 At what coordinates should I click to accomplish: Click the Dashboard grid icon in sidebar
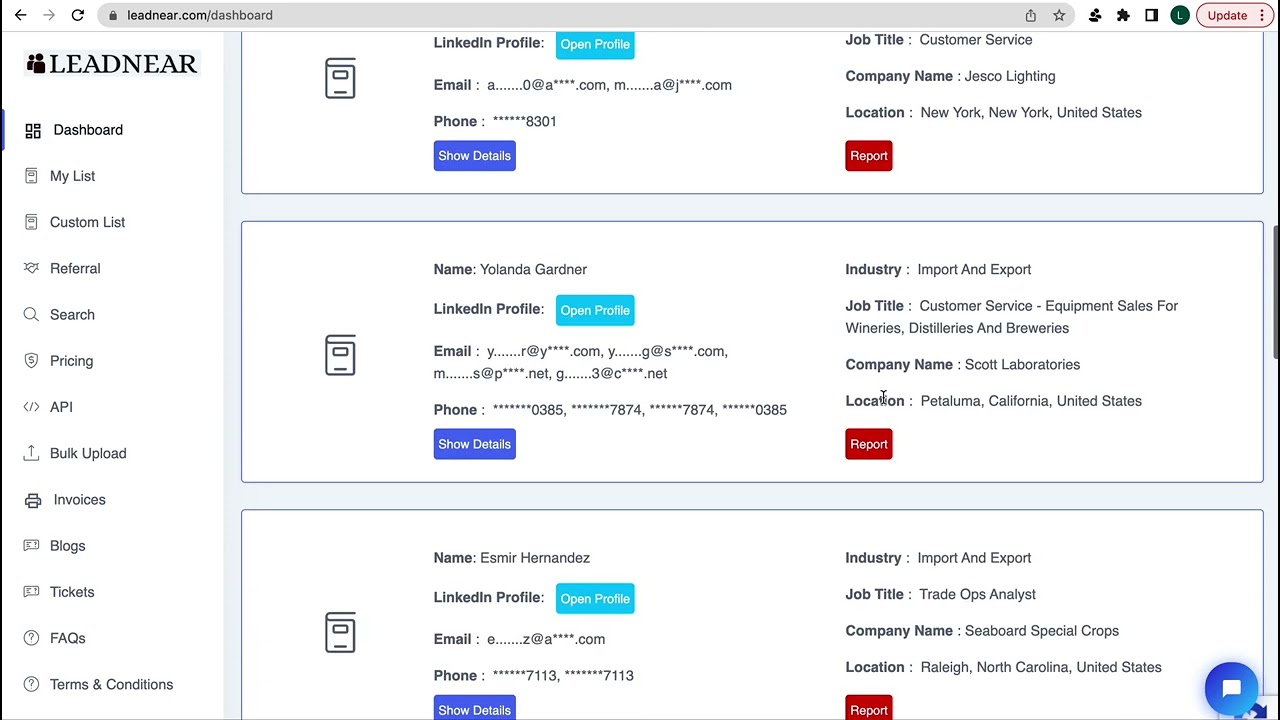tap(33, 130)
